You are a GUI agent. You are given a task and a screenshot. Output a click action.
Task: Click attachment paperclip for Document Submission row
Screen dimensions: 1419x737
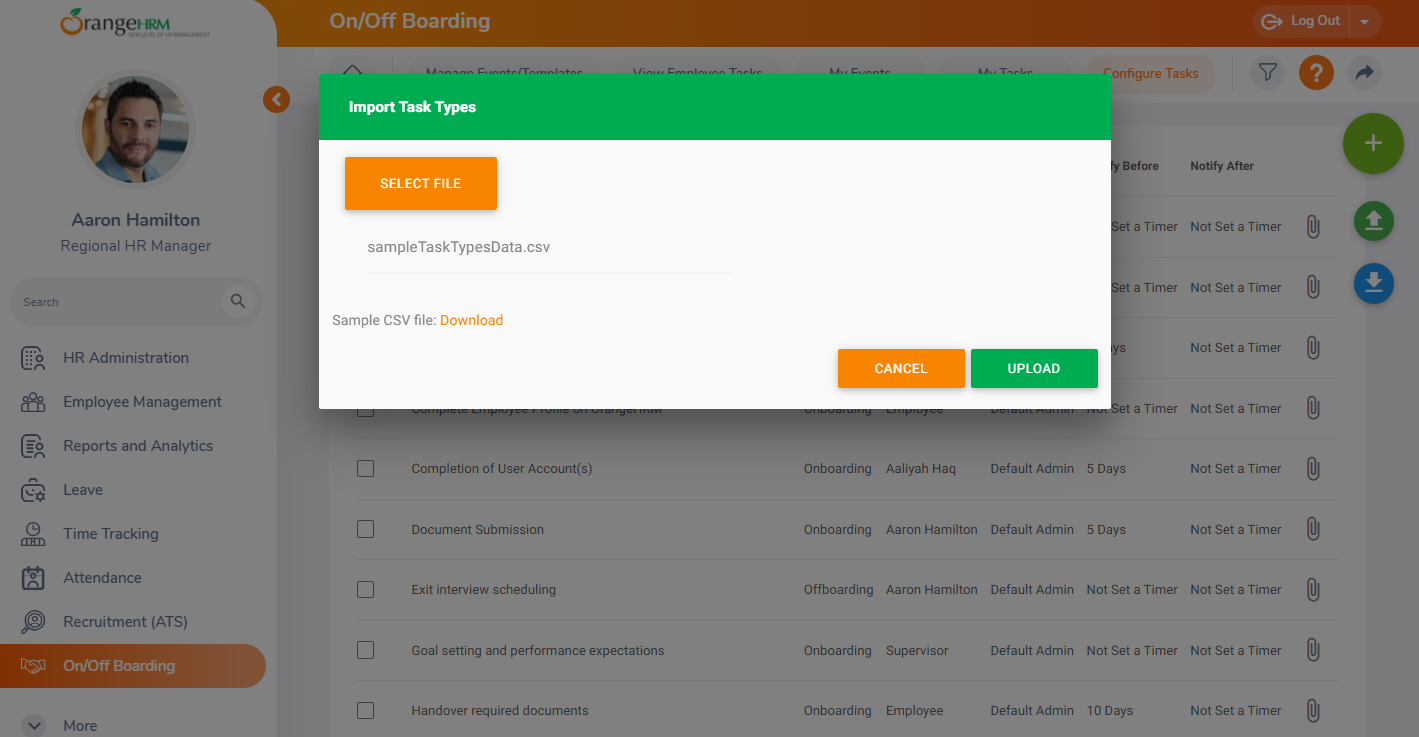1313,530
